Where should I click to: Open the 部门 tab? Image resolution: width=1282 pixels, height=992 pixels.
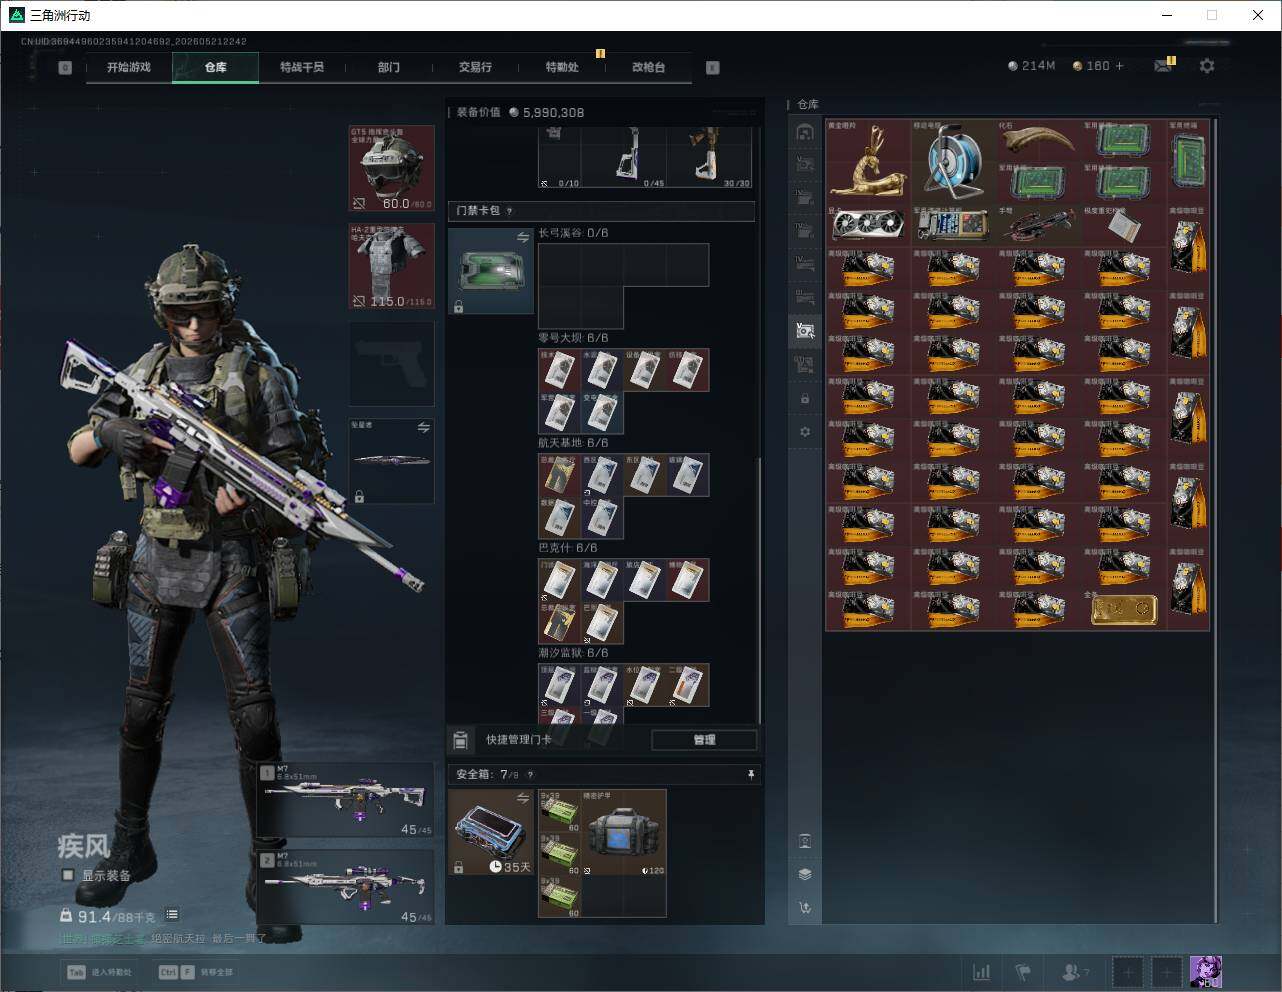point(388,67)
